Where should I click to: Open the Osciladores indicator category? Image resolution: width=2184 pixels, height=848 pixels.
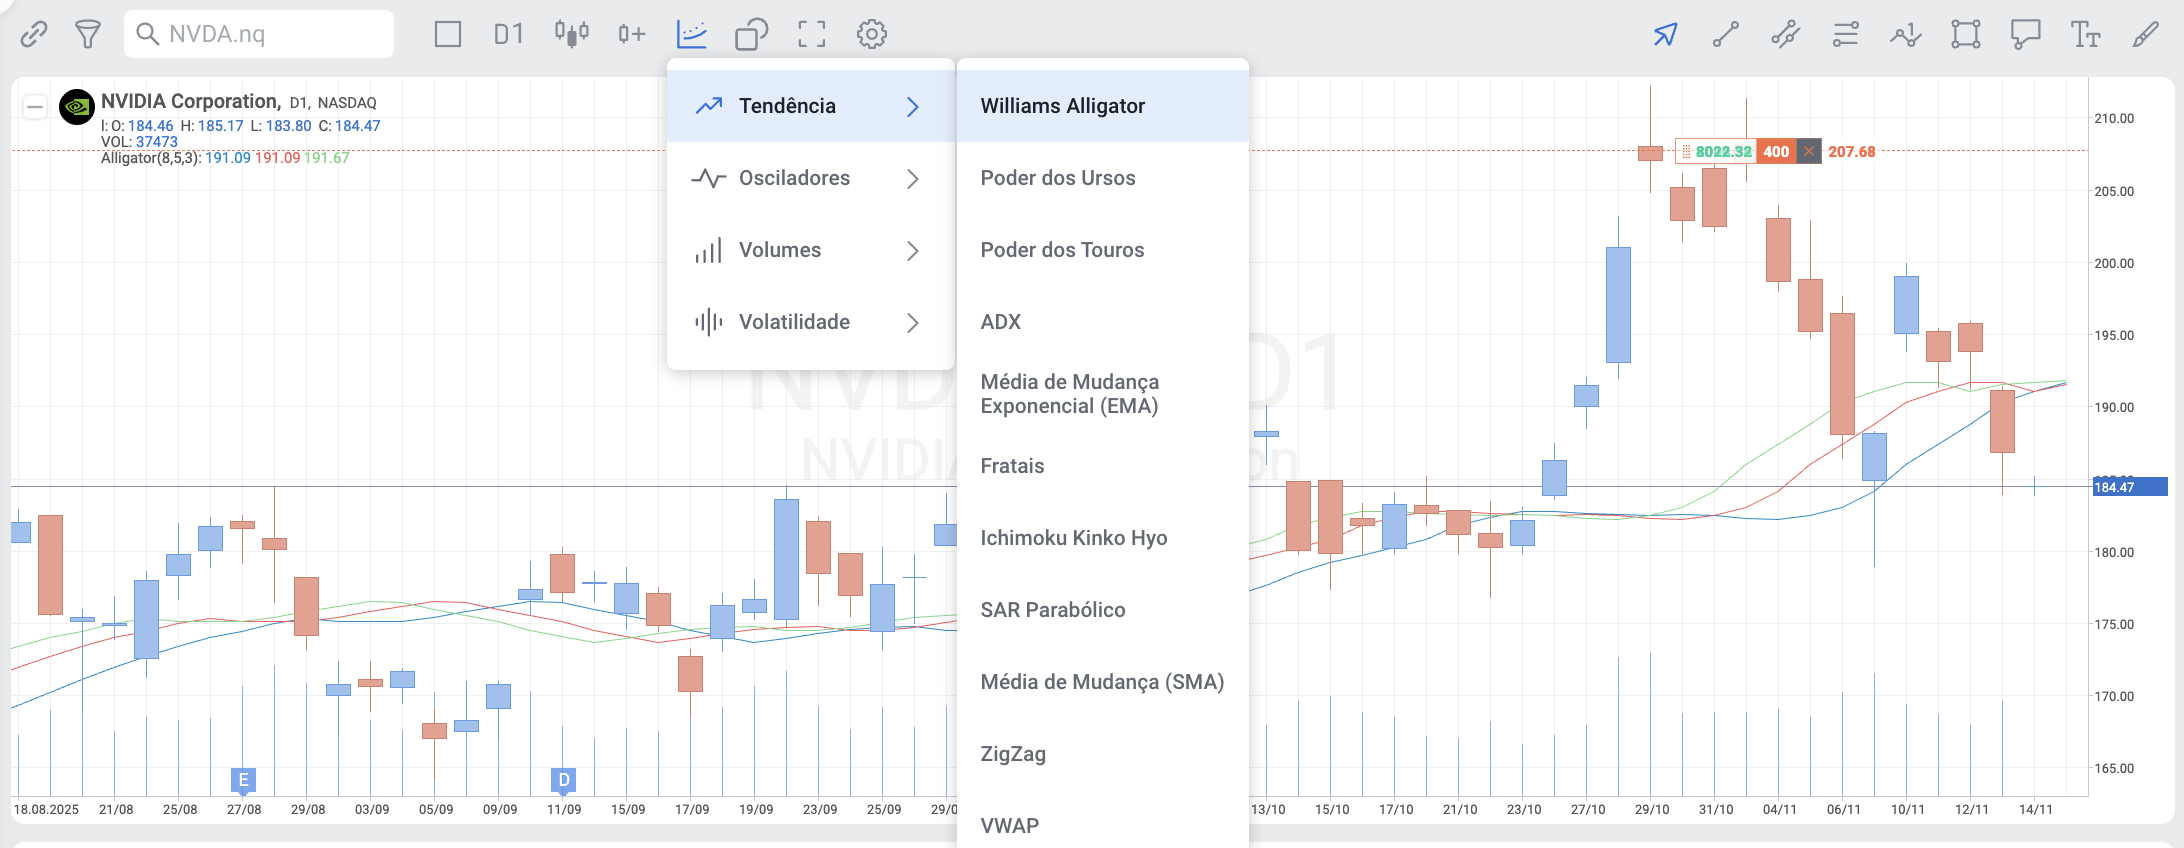tap(811, 178)
